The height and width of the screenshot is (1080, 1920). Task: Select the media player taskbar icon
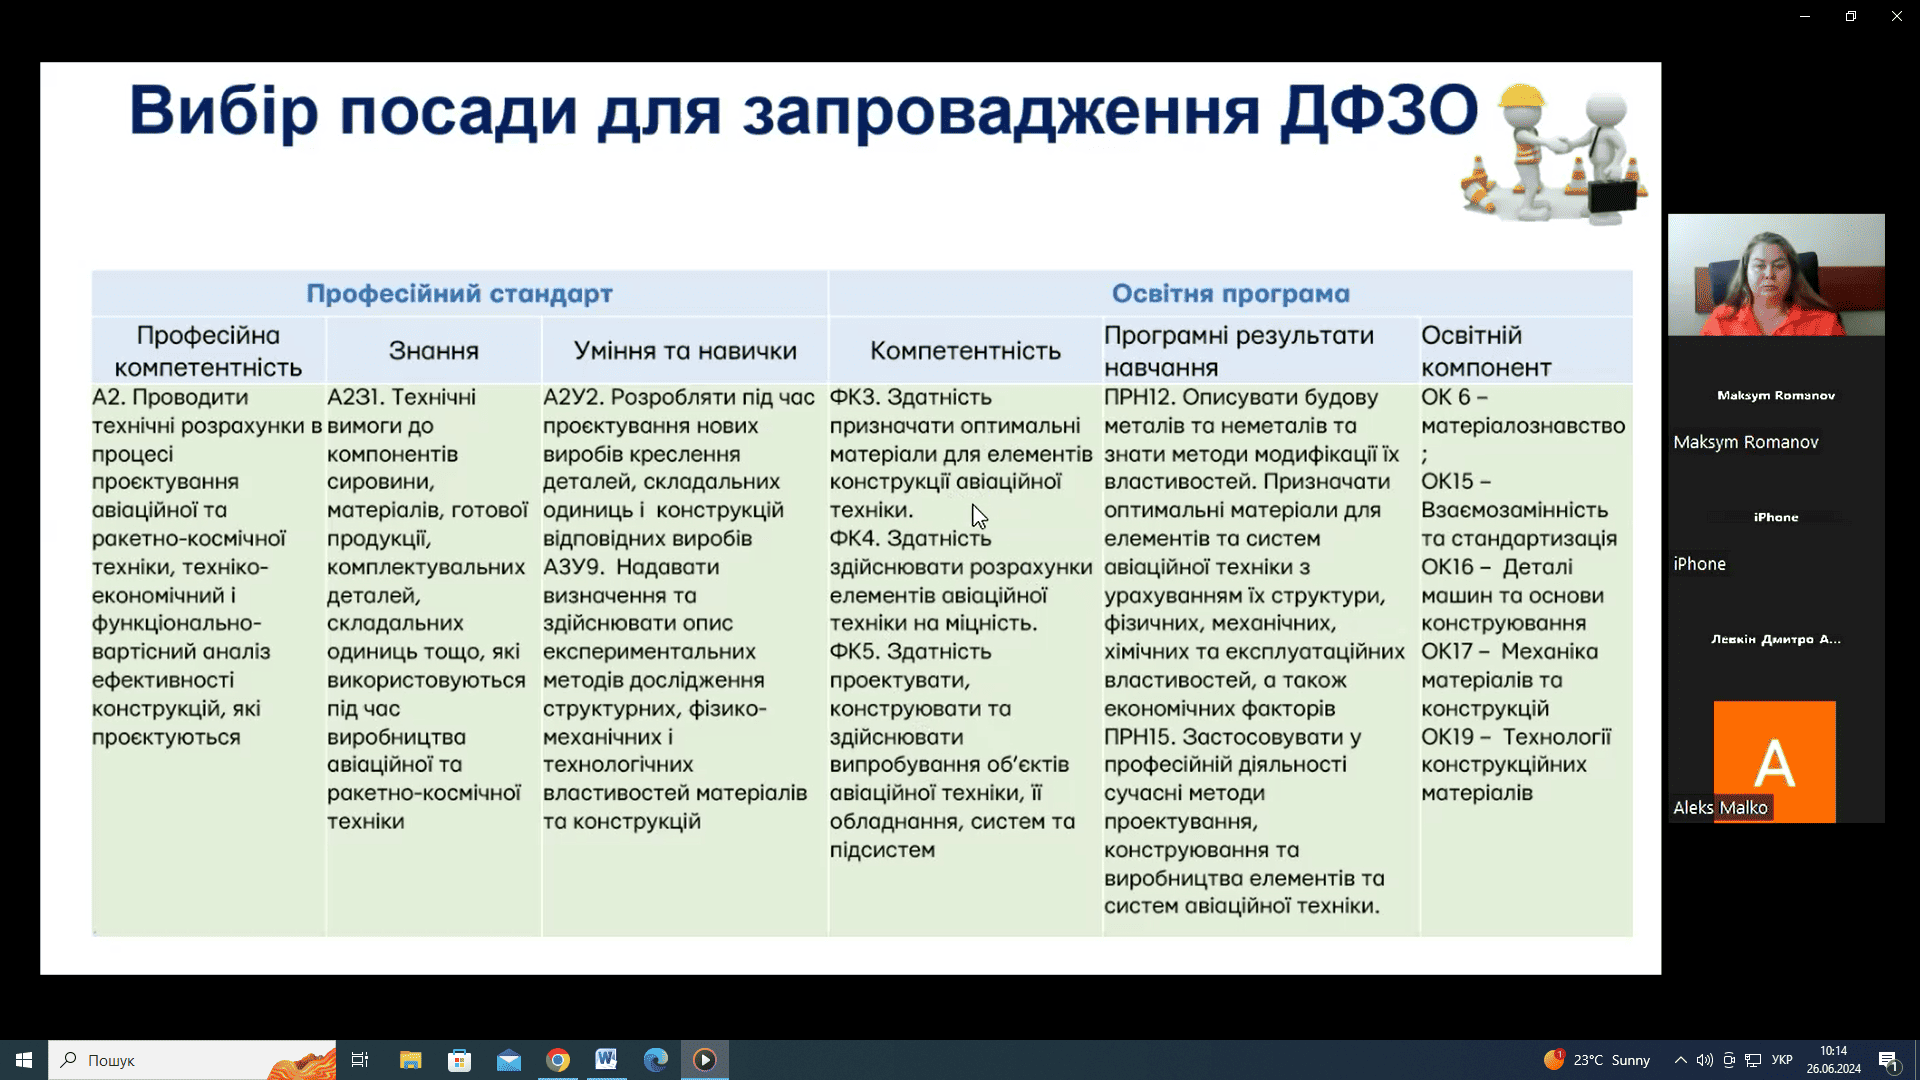(x=705, y=1060)
